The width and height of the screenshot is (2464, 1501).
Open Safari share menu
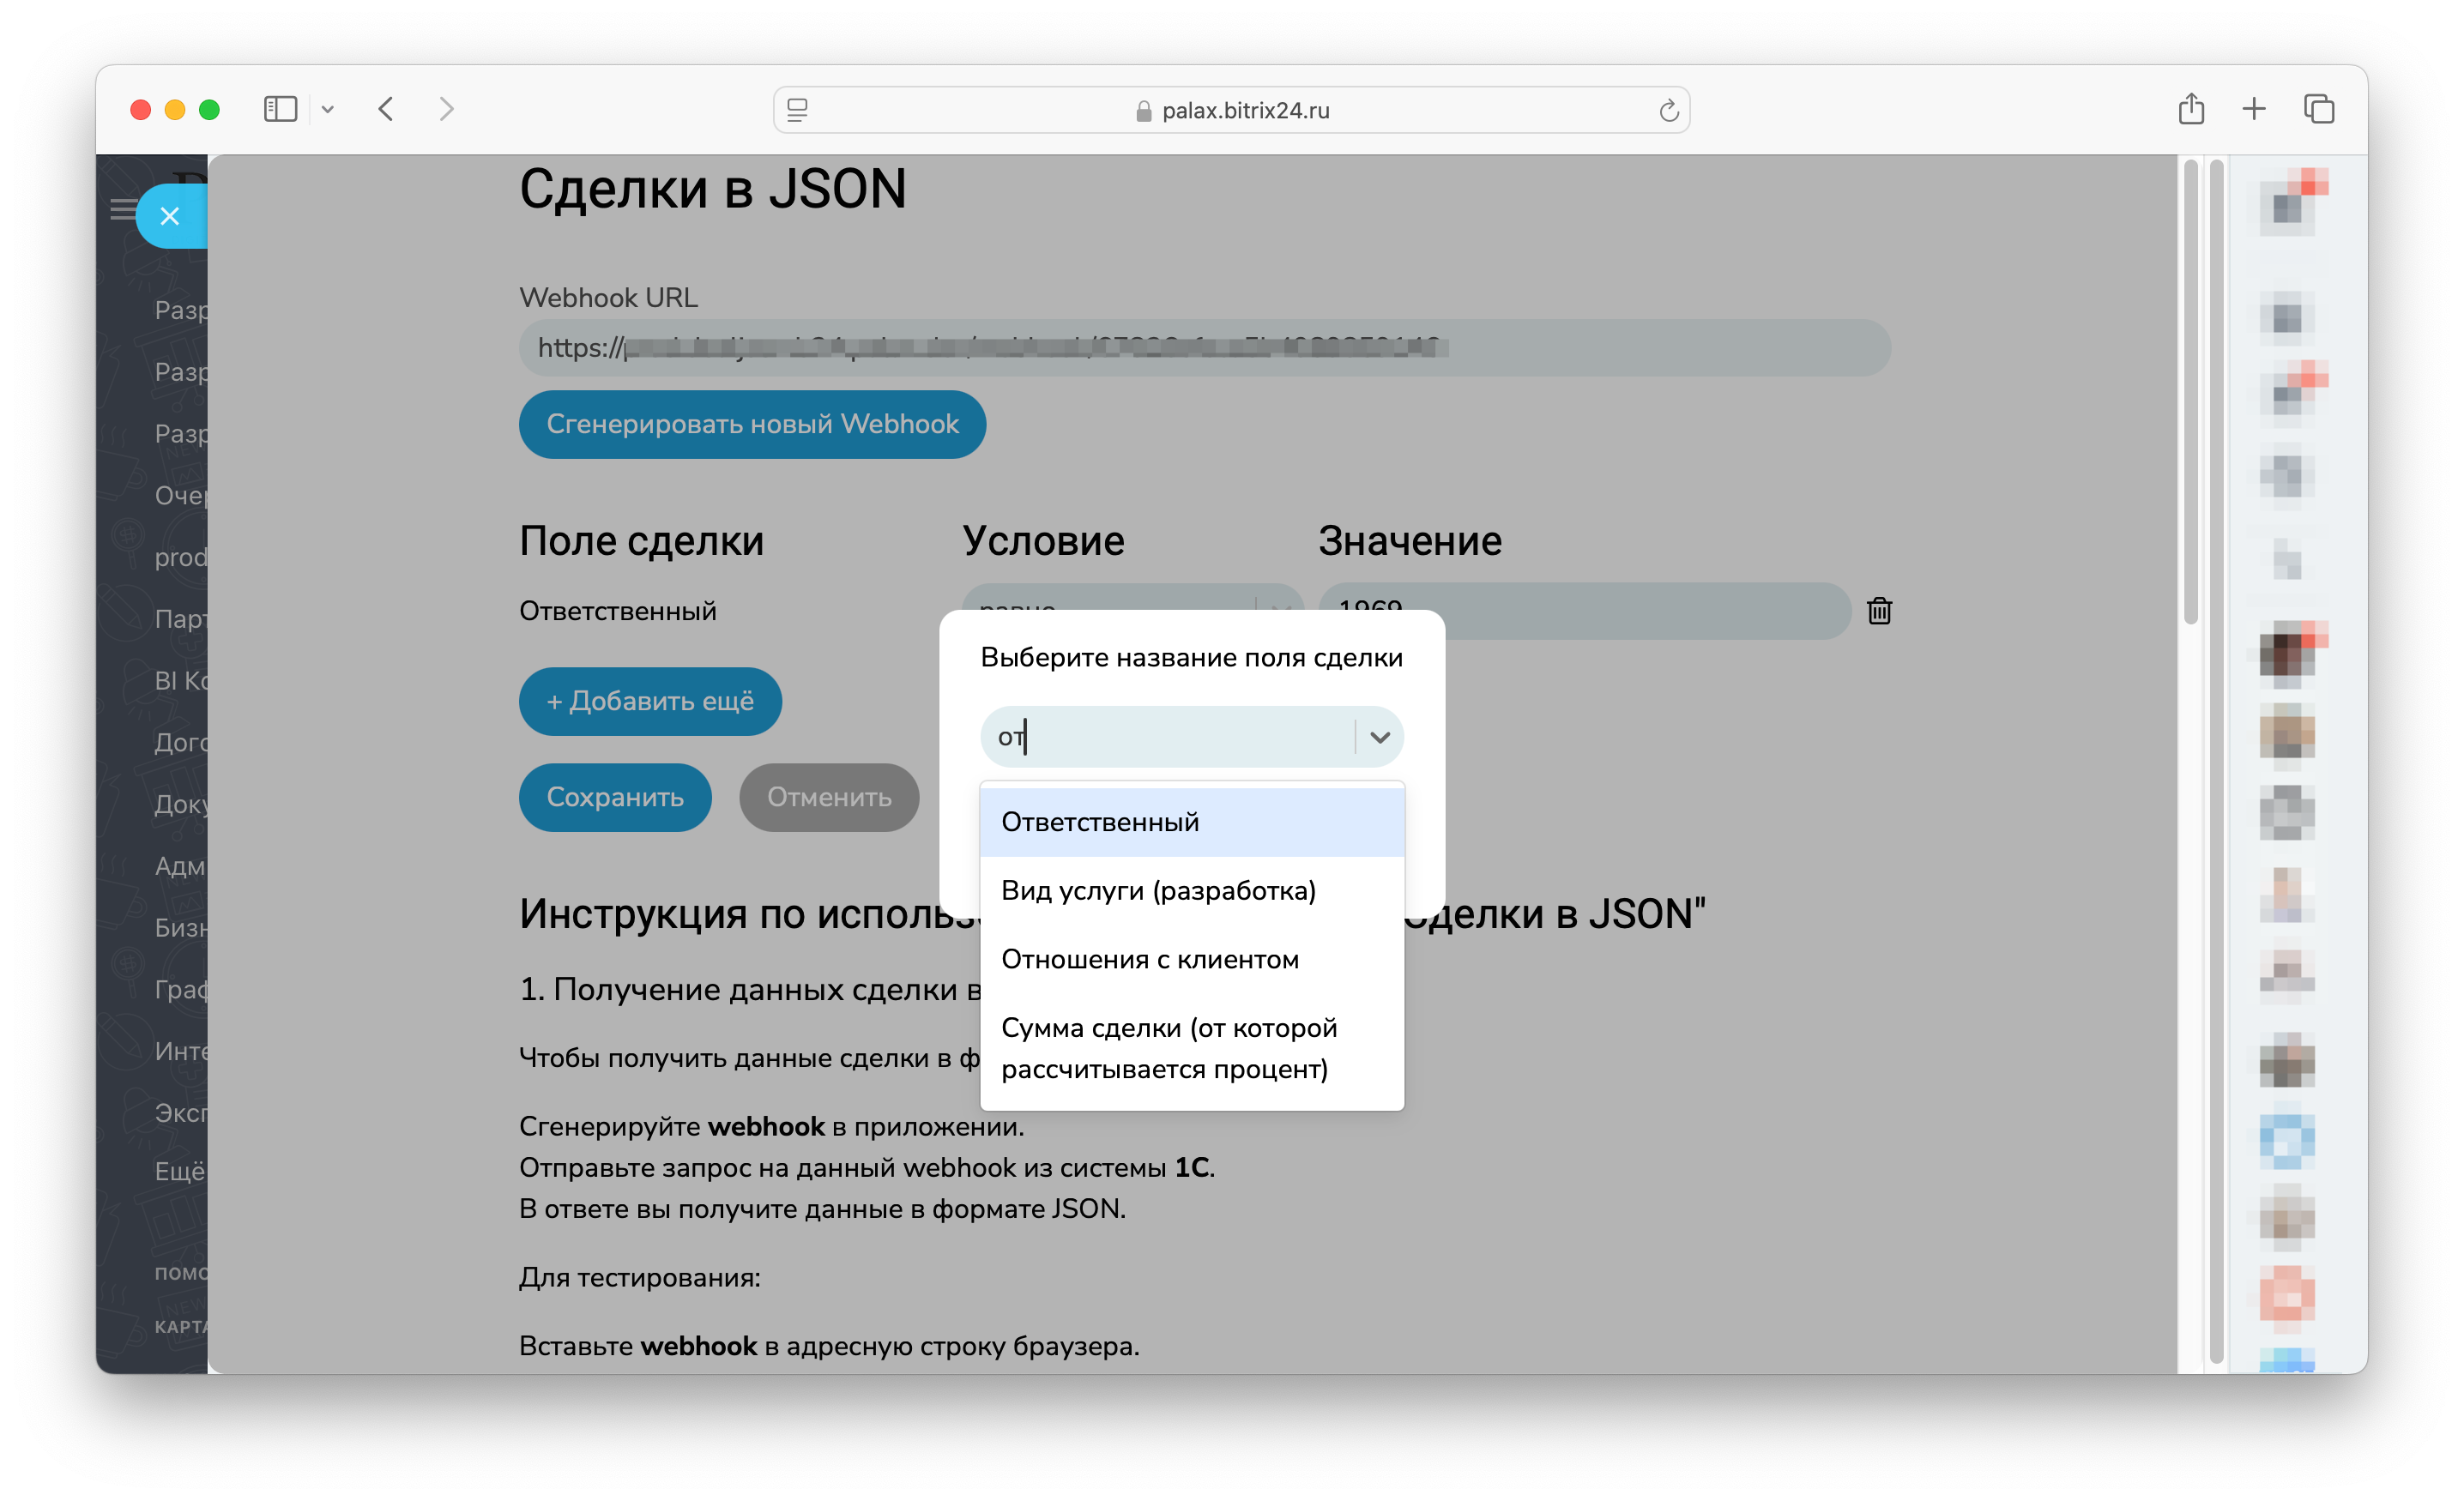pyautogui.click(x=2190, y=109)
